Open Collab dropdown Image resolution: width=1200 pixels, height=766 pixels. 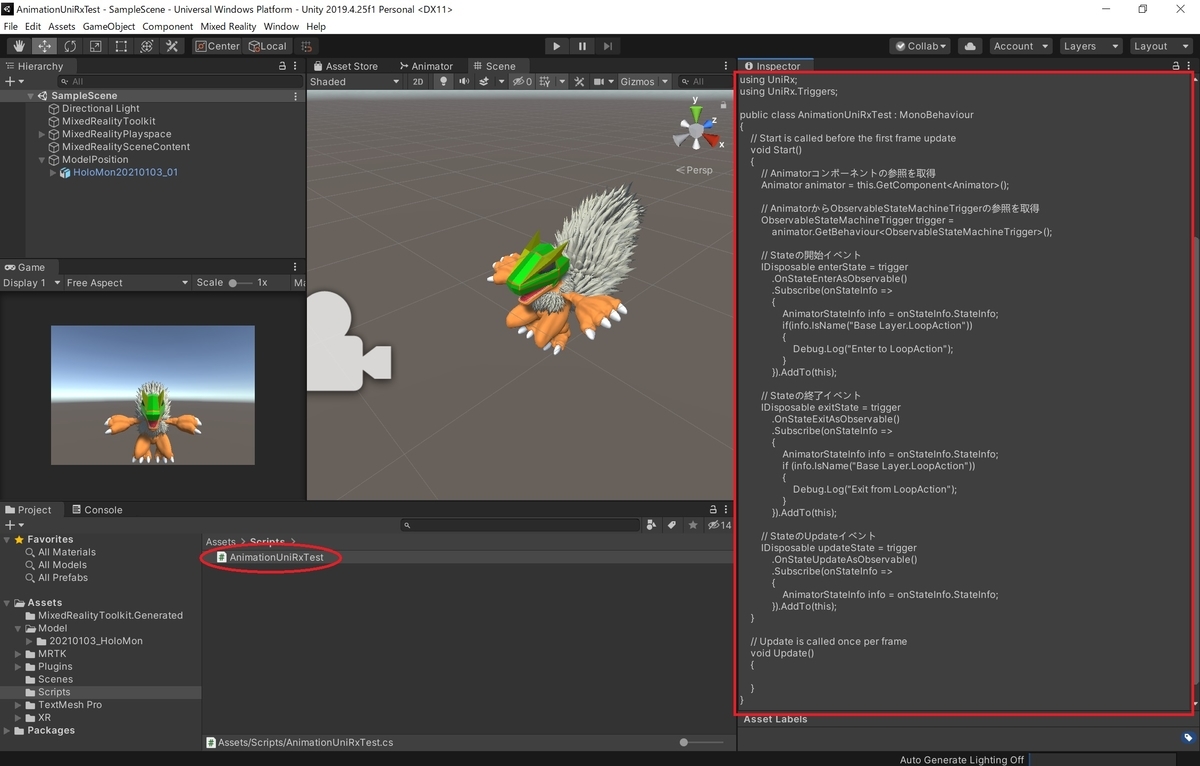(920, 46)
